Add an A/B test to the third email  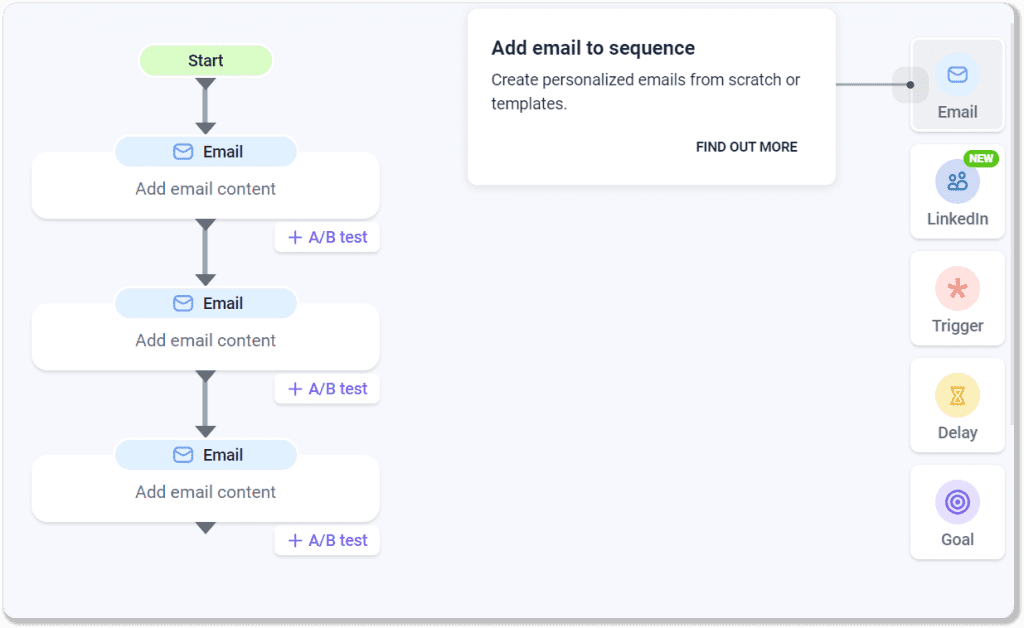(327, 540)
